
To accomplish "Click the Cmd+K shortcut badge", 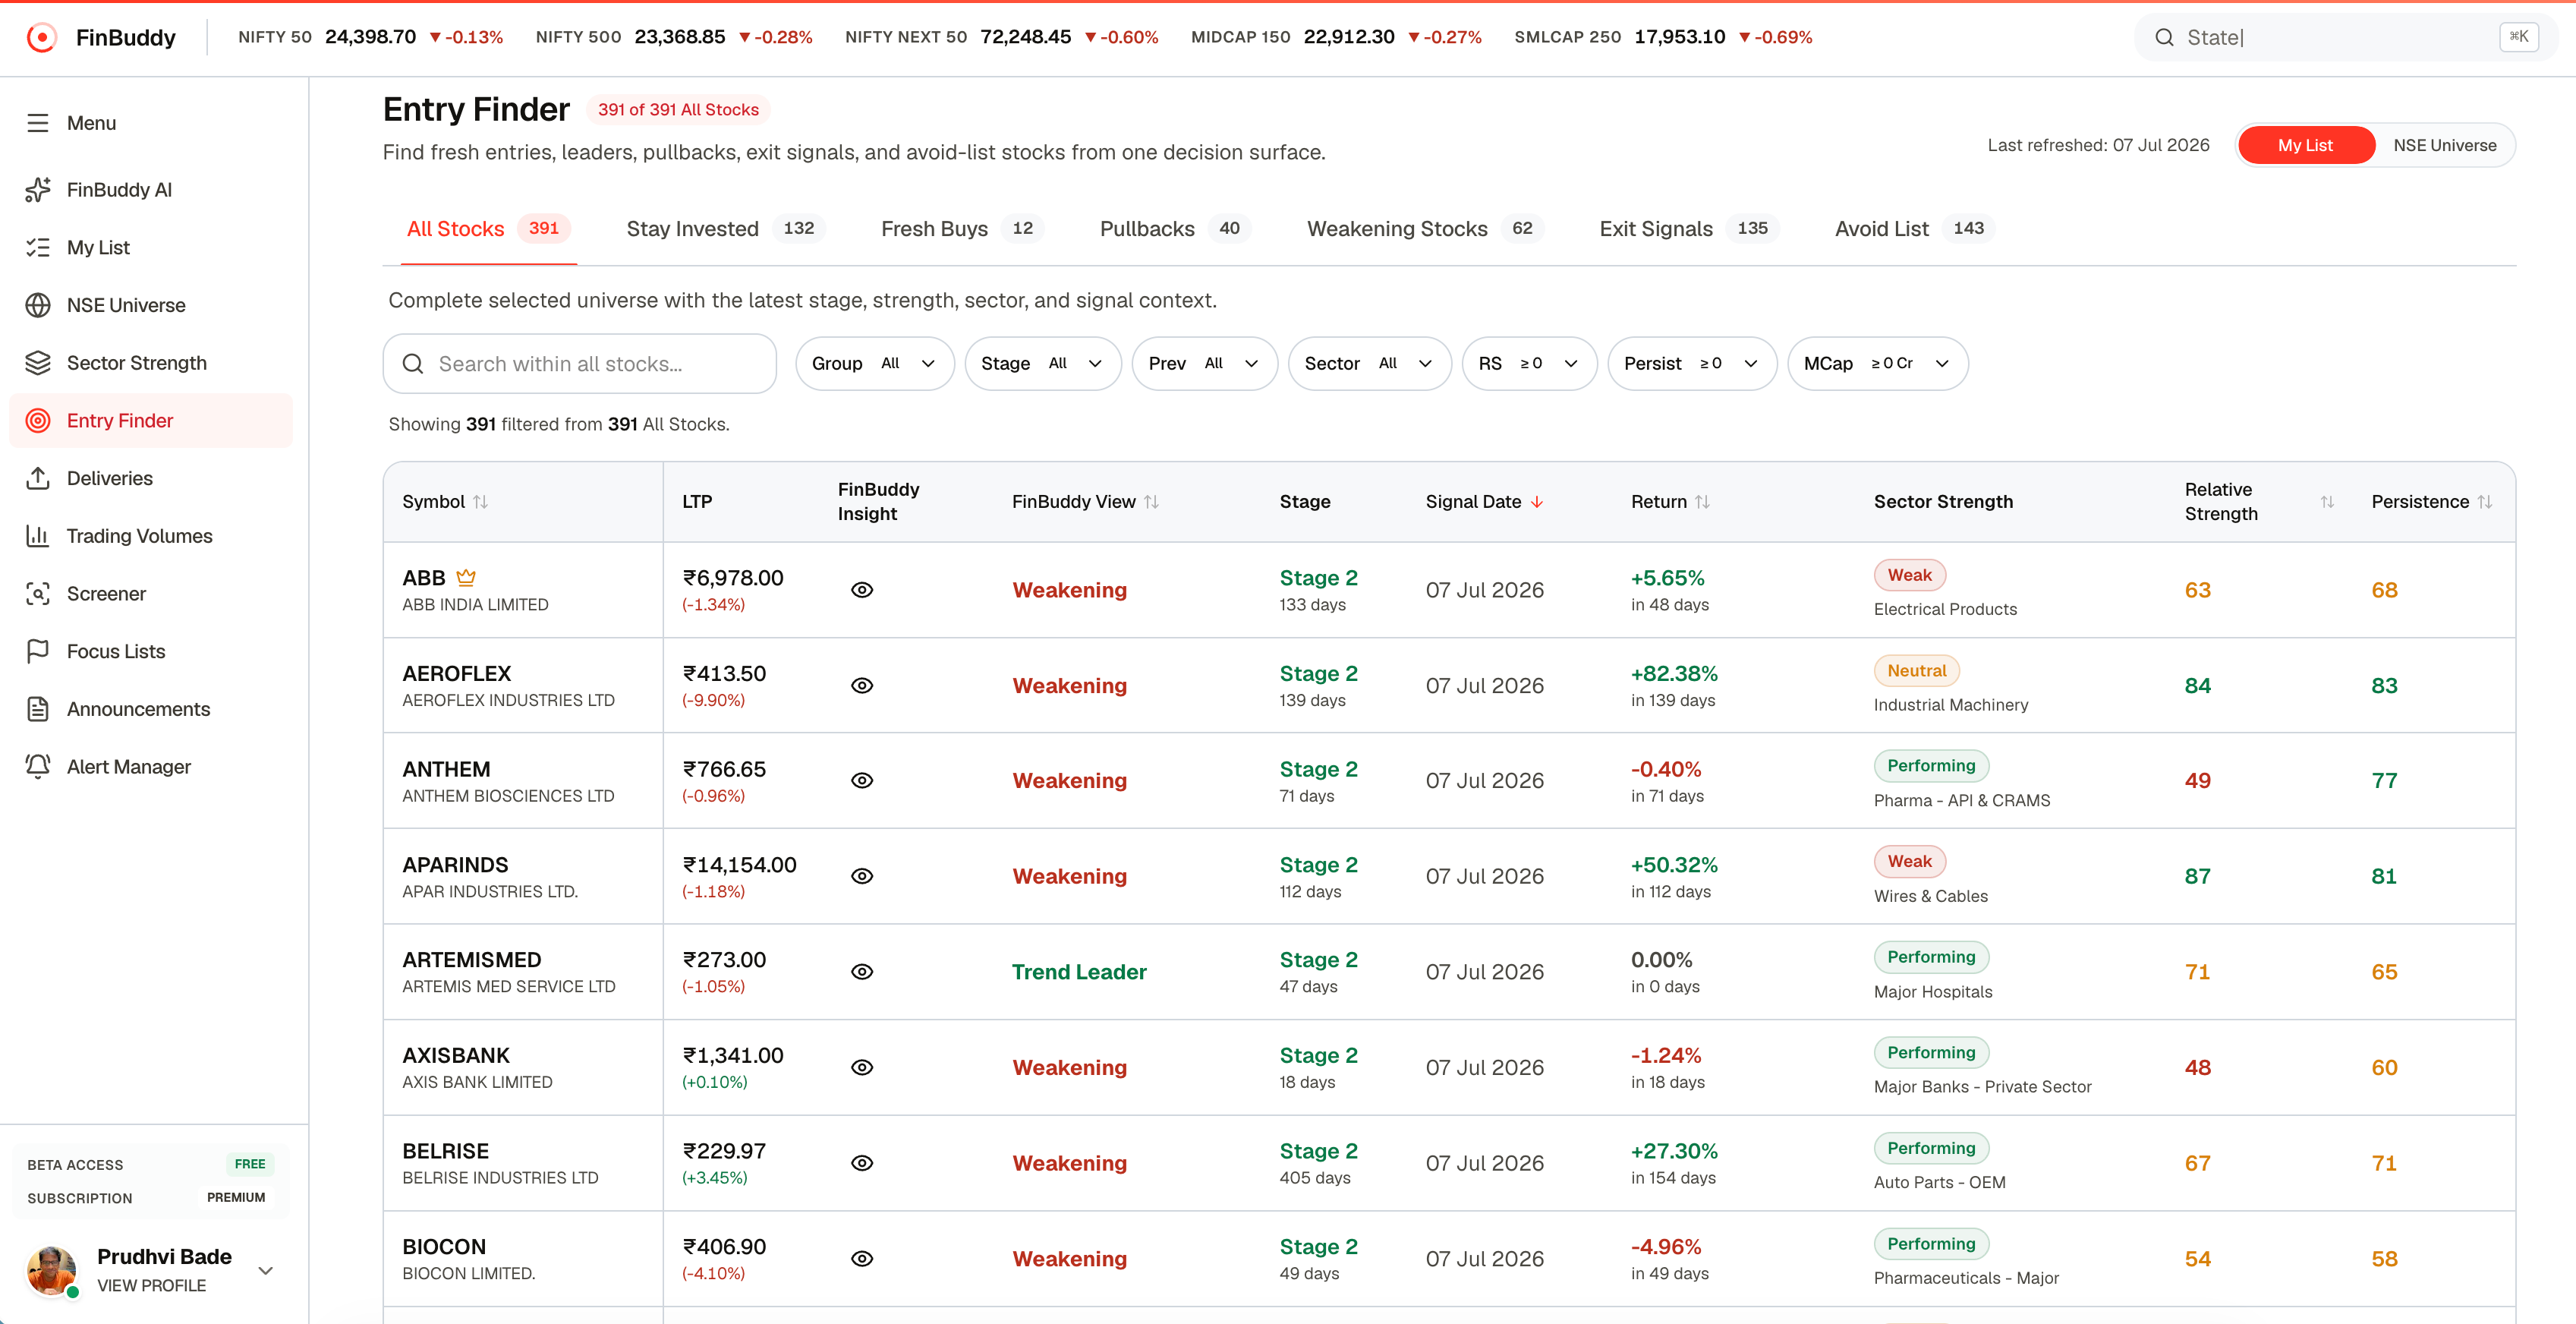I will pos(2519,37).
